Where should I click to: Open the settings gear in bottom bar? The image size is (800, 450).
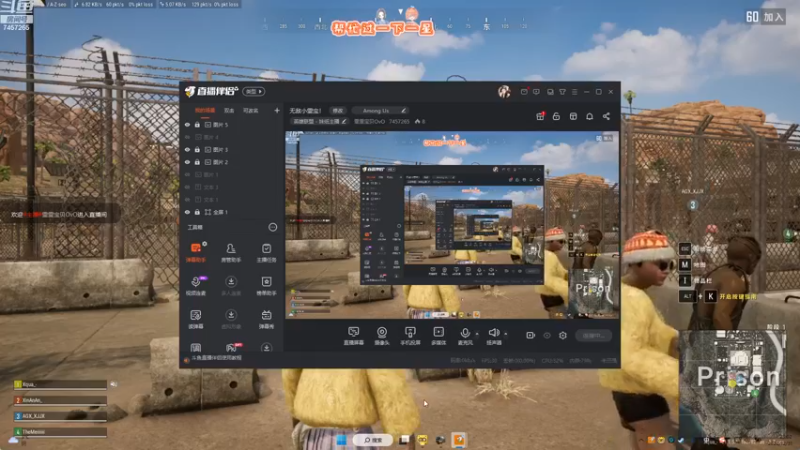(x=563, y=335)
